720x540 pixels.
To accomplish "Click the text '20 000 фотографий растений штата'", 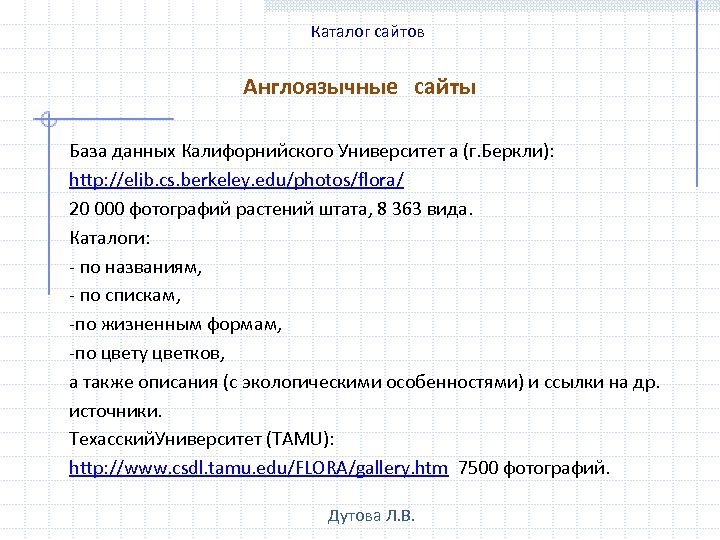I will (x=219, y=209).
